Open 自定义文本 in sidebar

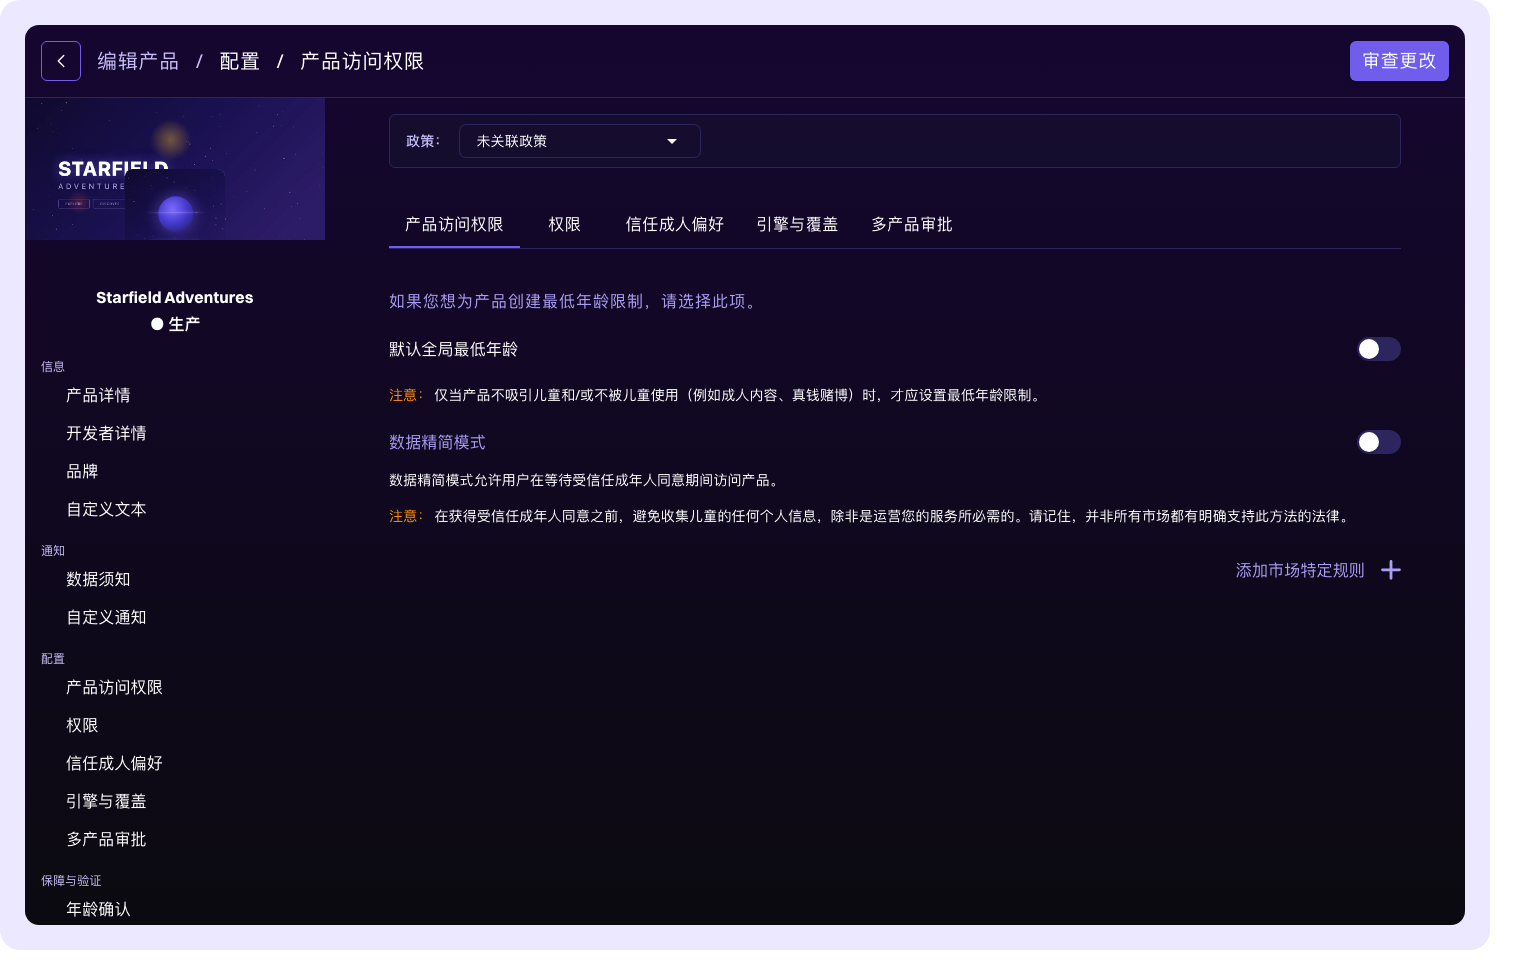106,509
